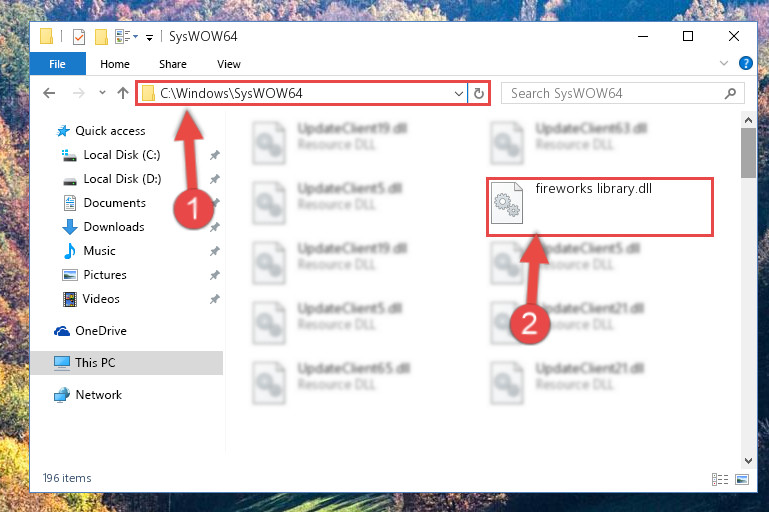Click the folder icon in address bar
Viewport: 769px width, 512px height.
pyautogui.click(x=148, y=93)
